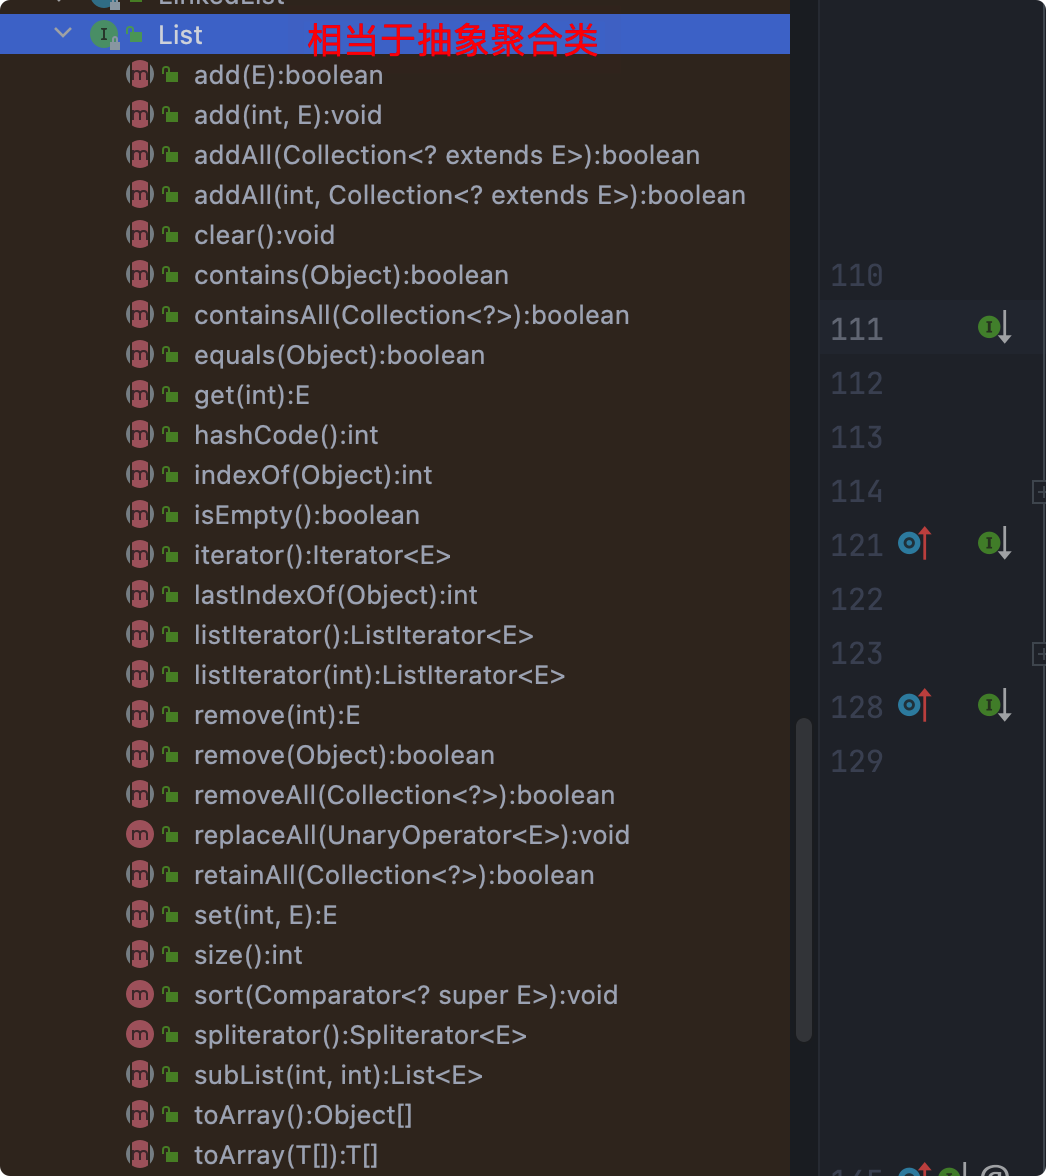Select remove(Object):boolean method
Viewport: 1046px width, 1176px height.
coord(344,755)
